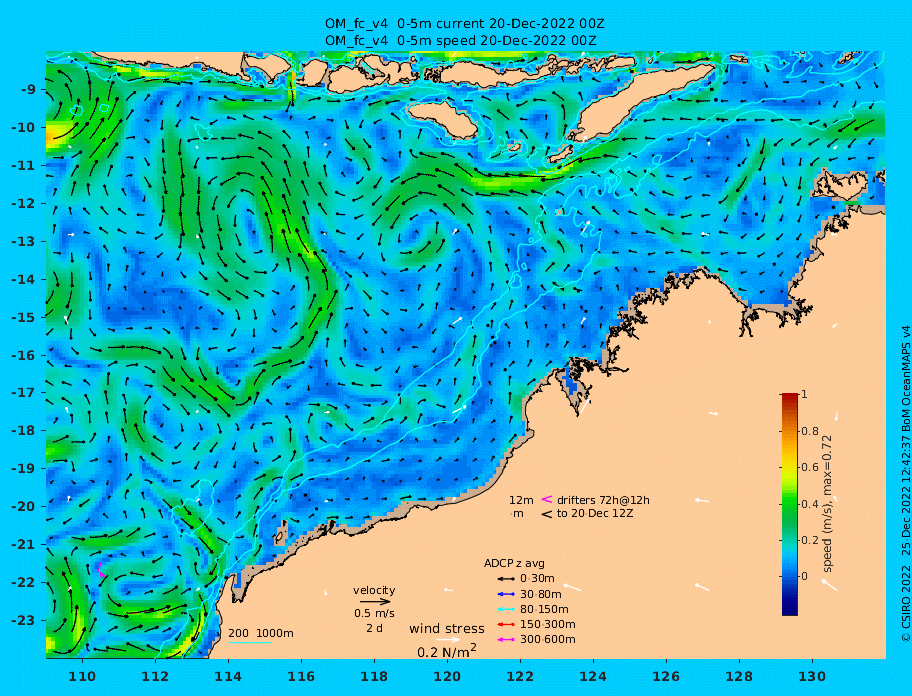Screen dimensions: 912x696
Task: Click the '0.2 N/m2' wind stress value
Action: point(447,651)
